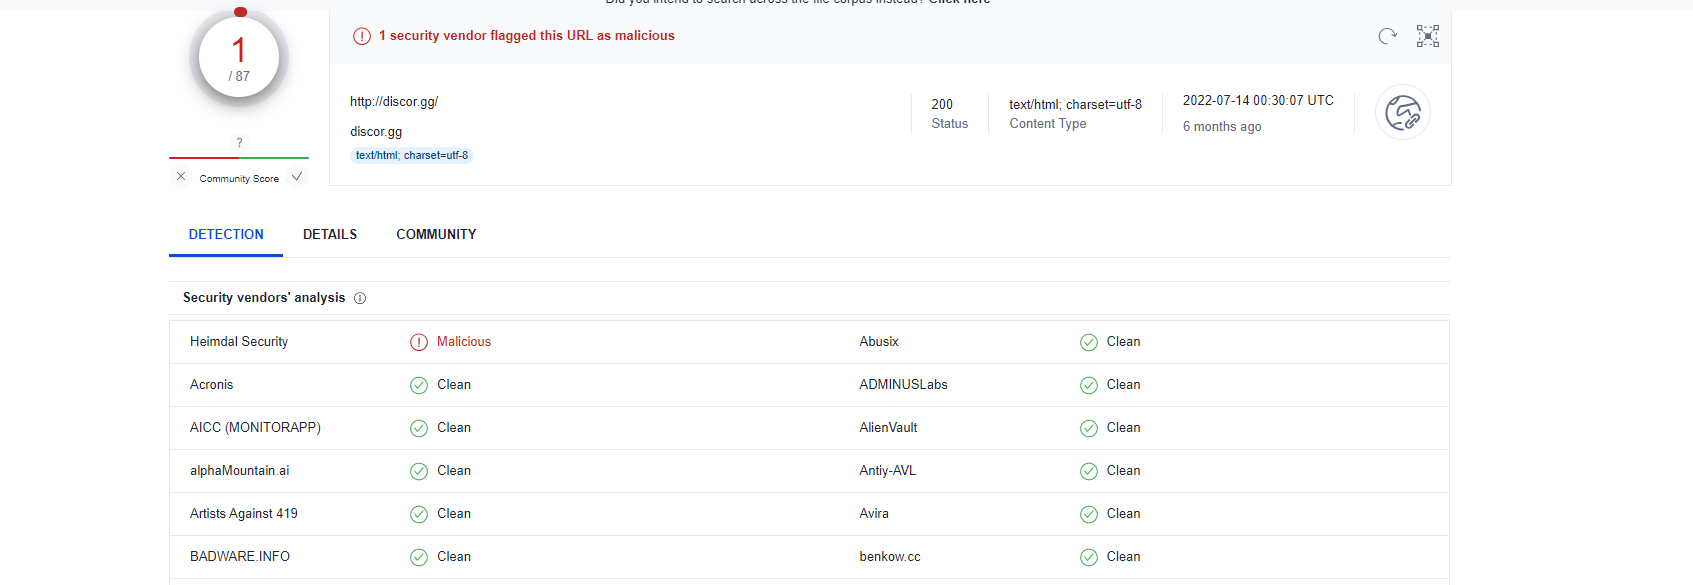Viewport: 1693px width, 585px height.
Task: Click Artists Against 419 clean checkmark icon
Action: pos(419,514)
